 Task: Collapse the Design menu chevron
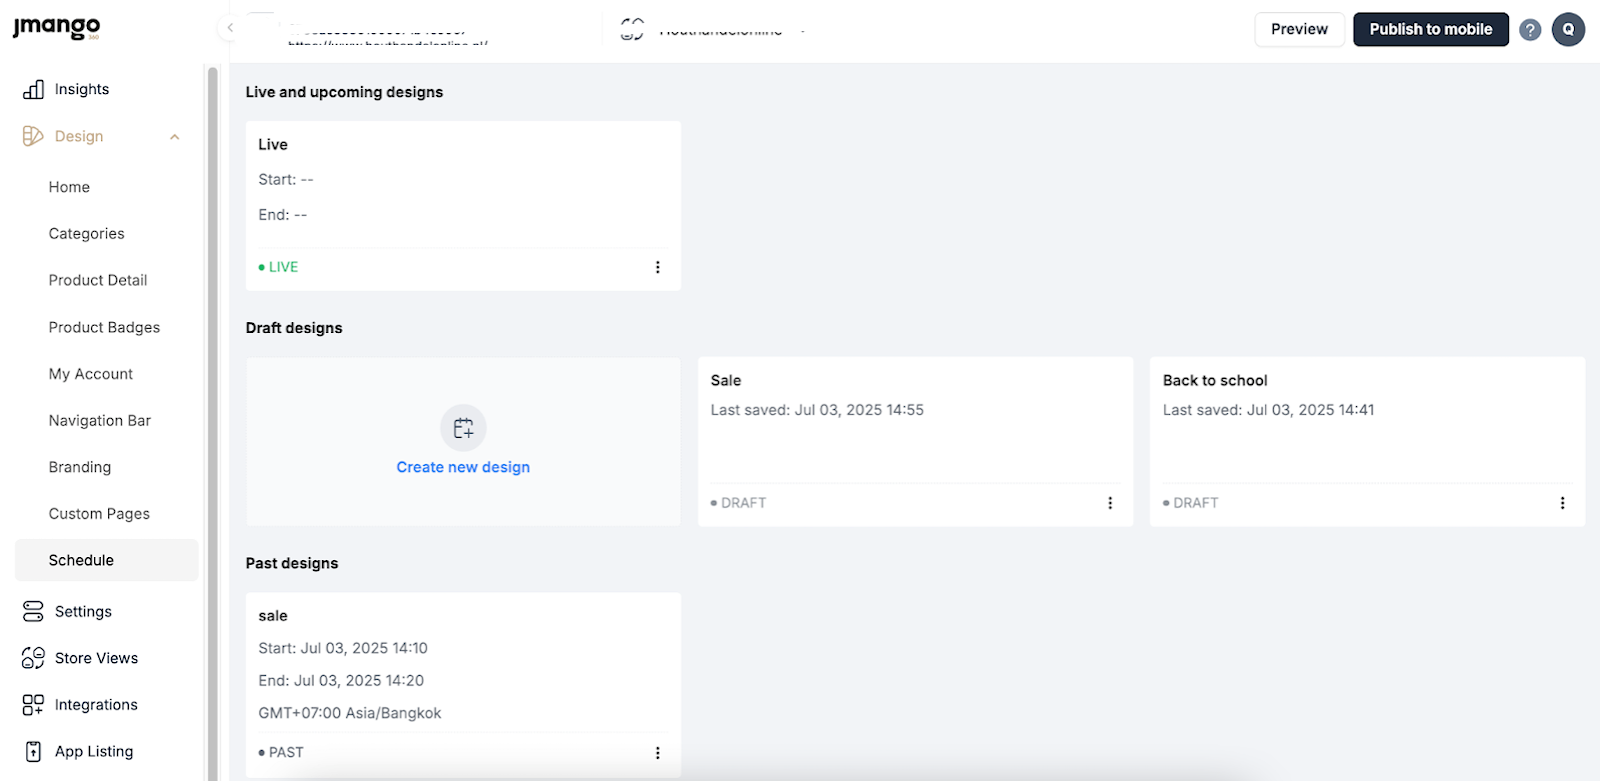175,137
